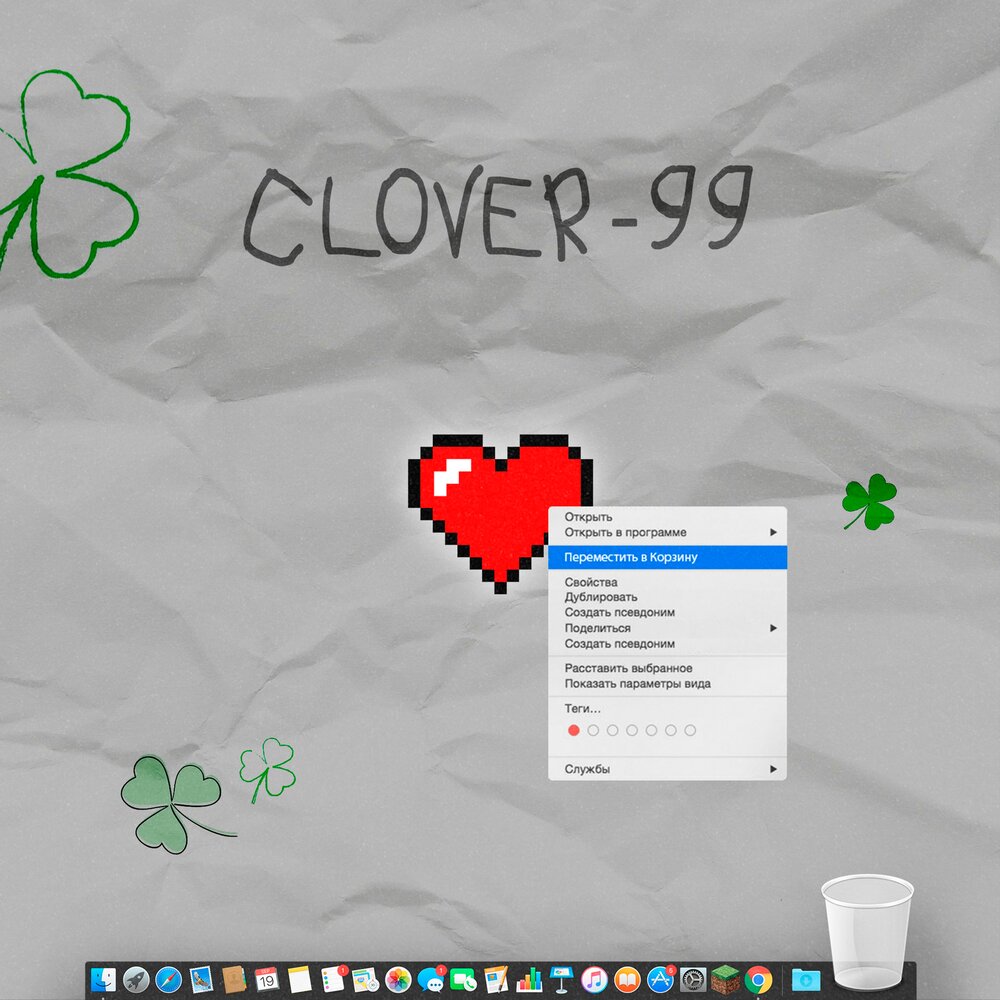Select the red tag color swatch
The image size is (1000, 1000).
[572, 730]
